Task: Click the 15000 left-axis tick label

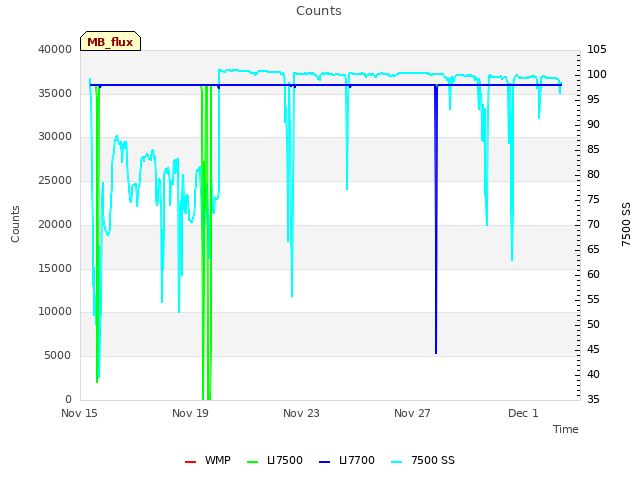Action: 55,268
